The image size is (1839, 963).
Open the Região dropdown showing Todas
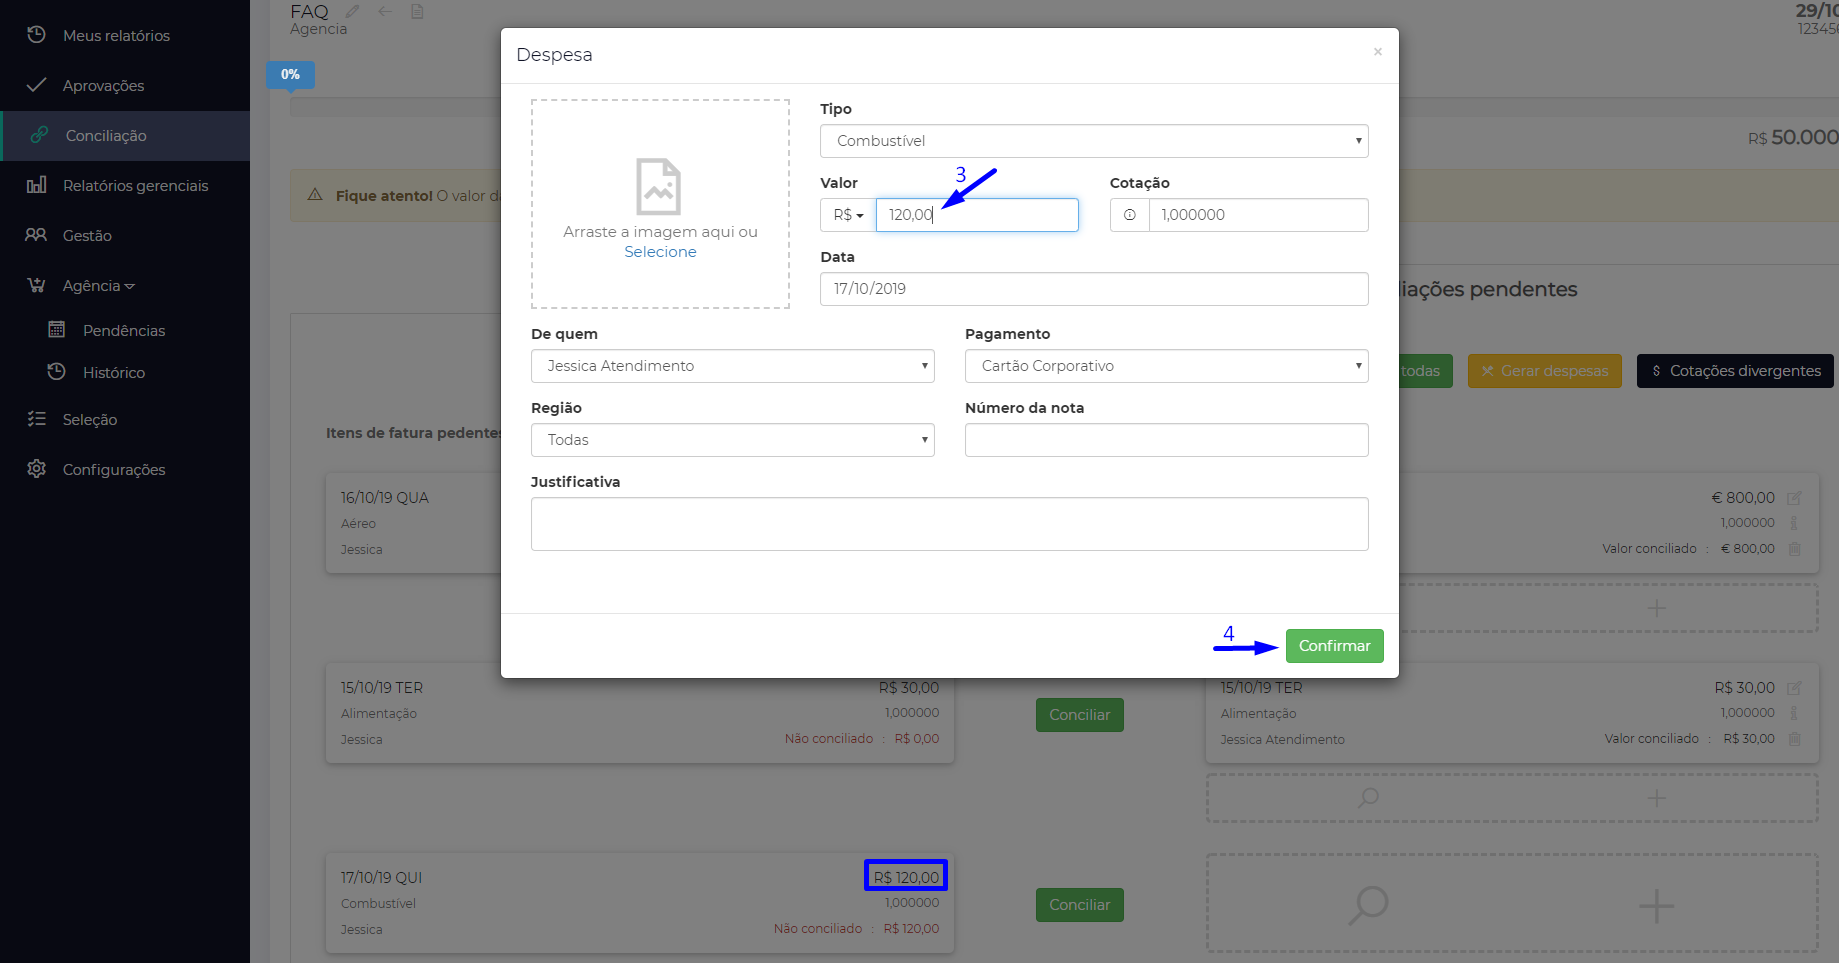click(x=732, y=440)
